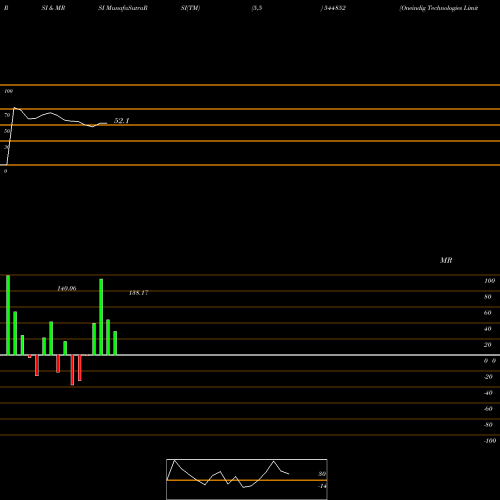Screen dimensions: 500x500
Task: Click the MR value label 138.17
Action: [x=139, y=293]
